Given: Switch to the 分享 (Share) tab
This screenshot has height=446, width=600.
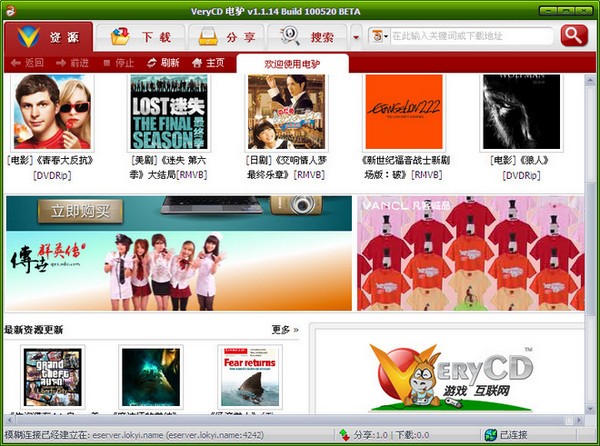Looking at the screenshot, I should click(227, 37).
